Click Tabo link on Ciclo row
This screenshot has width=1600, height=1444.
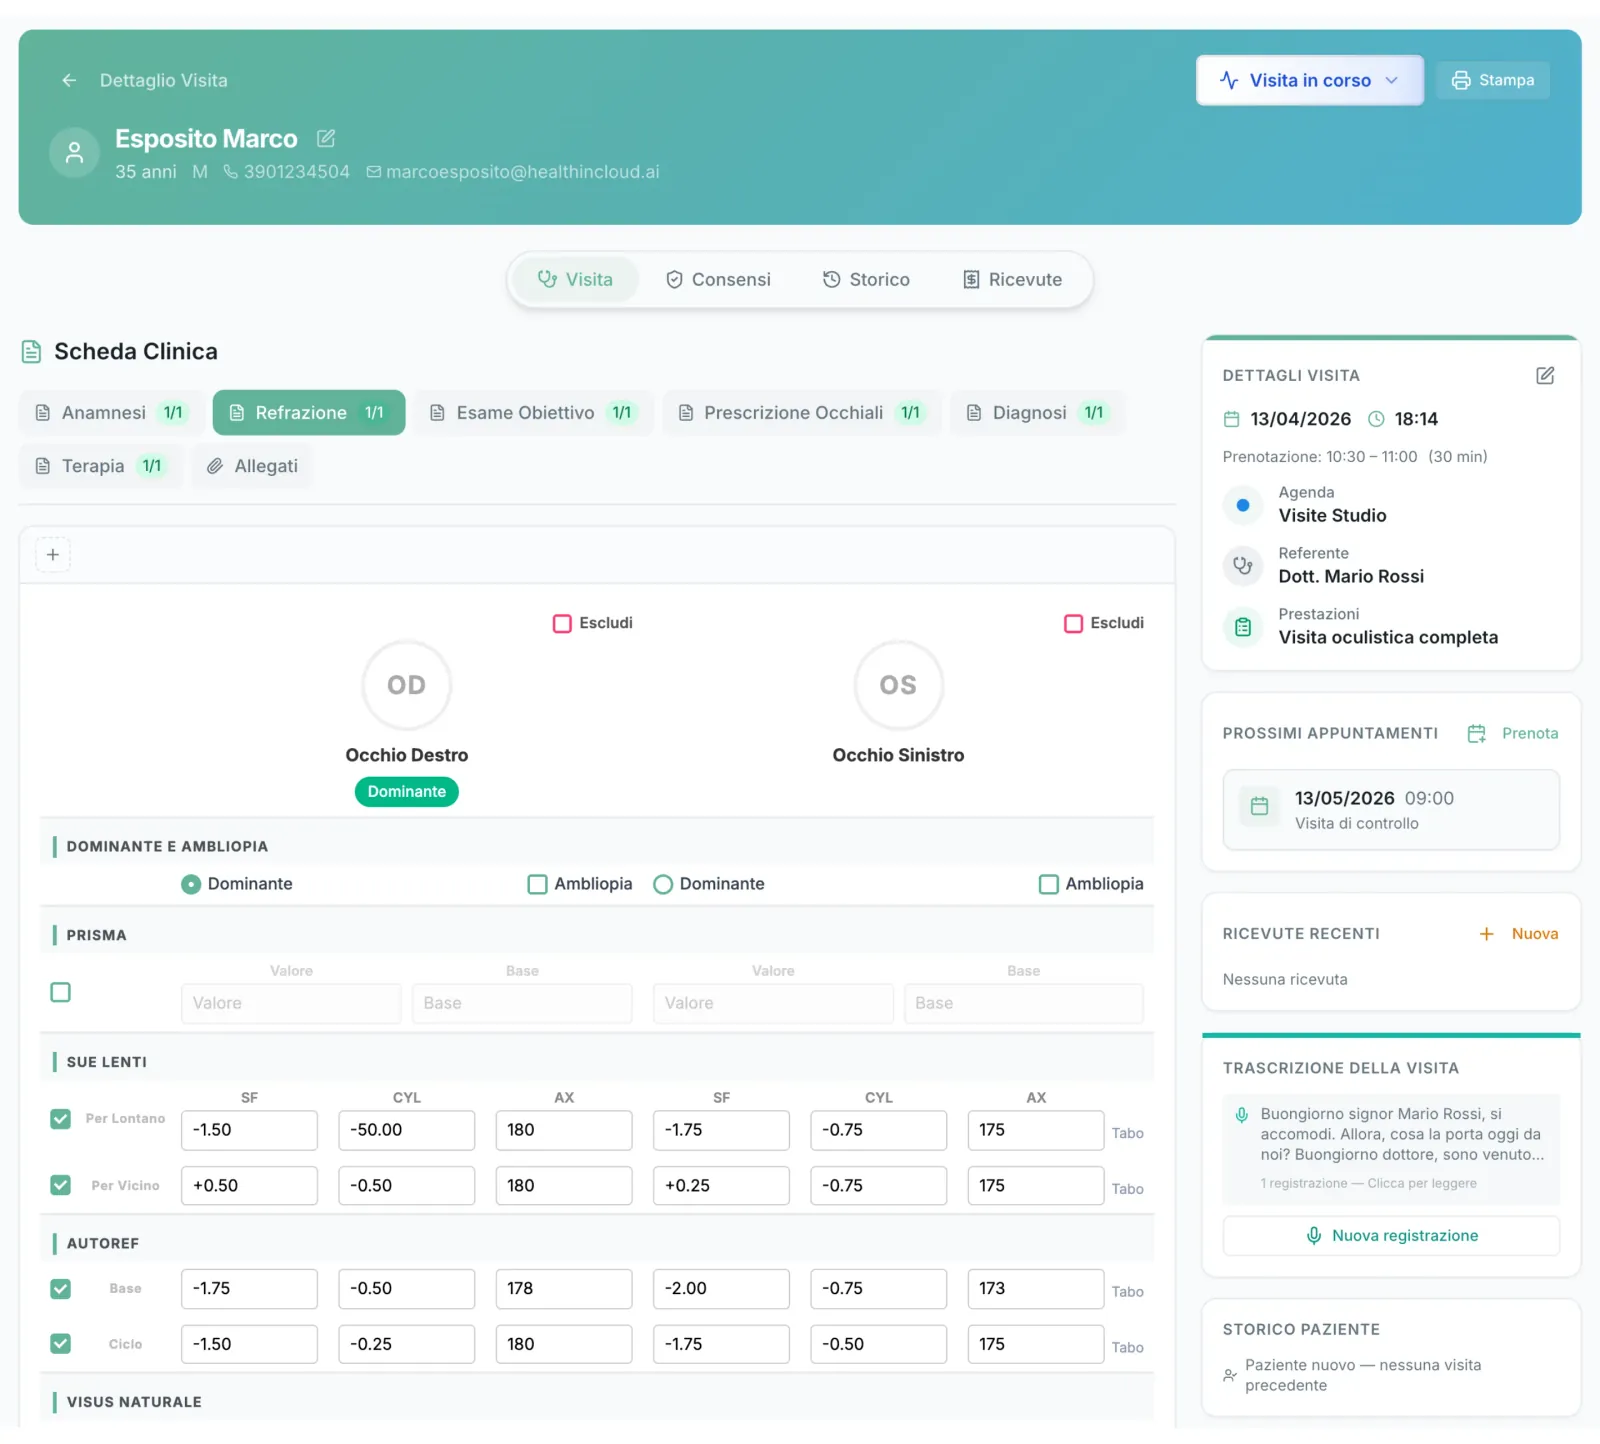pyautogui.click(x=1127, y=1348)
